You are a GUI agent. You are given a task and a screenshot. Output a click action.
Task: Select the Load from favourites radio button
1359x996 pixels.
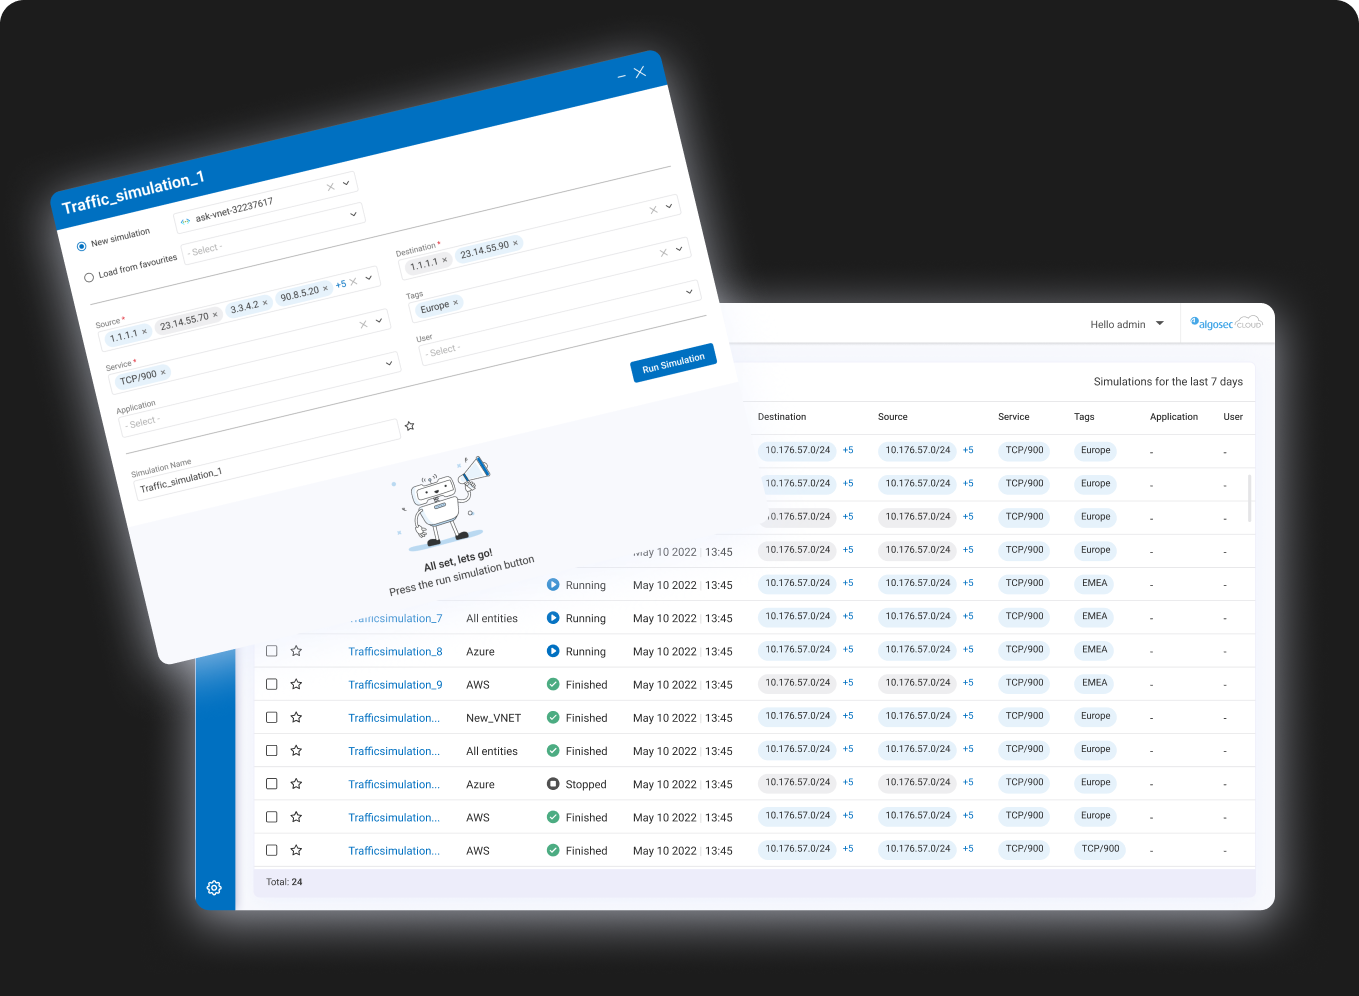(x=89, y=277)
